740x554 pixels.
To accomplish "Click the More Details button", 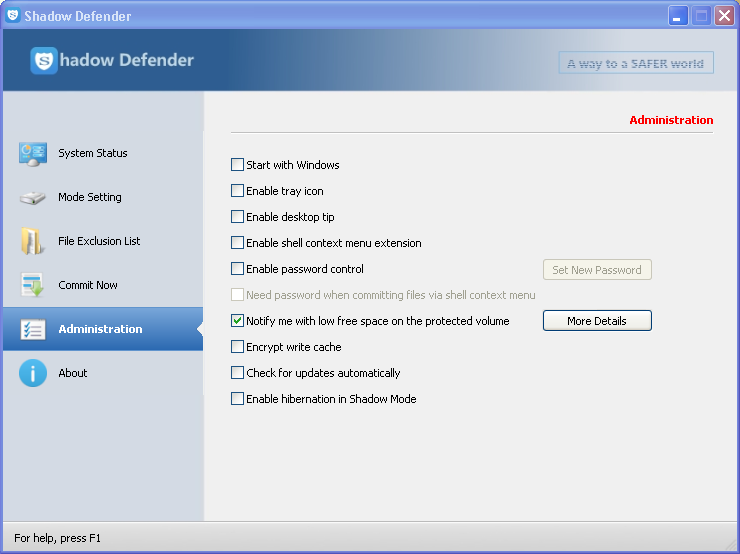I will point(597,321).
